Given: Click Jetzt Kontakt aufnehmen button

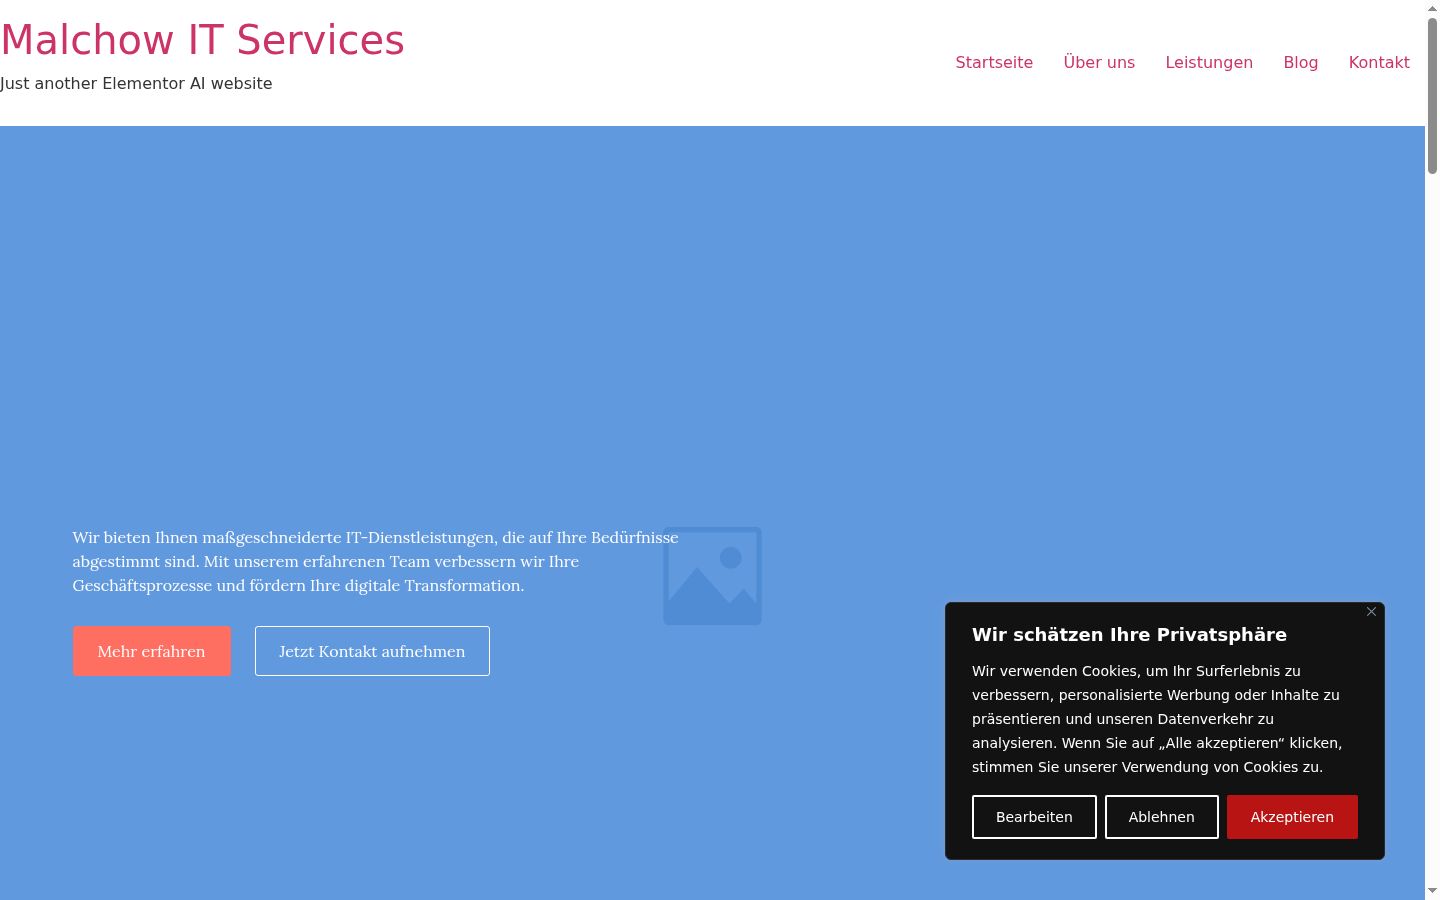Looking at the screenshot, I should coord(372,651).
